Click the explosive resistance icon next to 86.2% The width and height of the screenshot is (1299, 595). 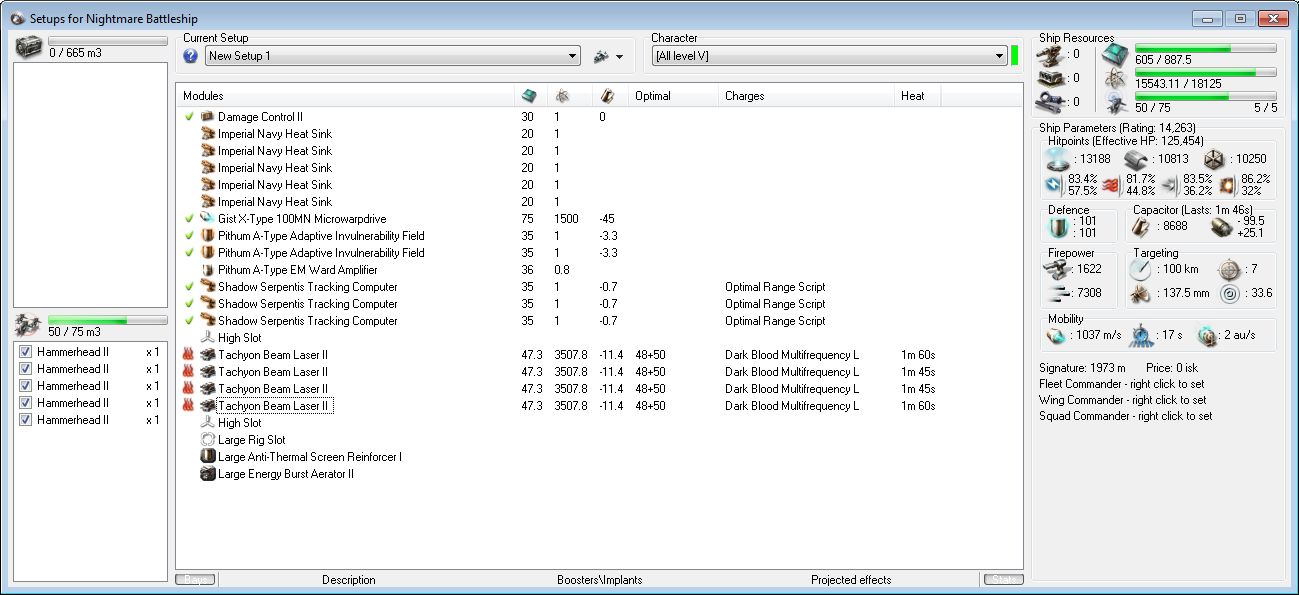(1227, 184)
